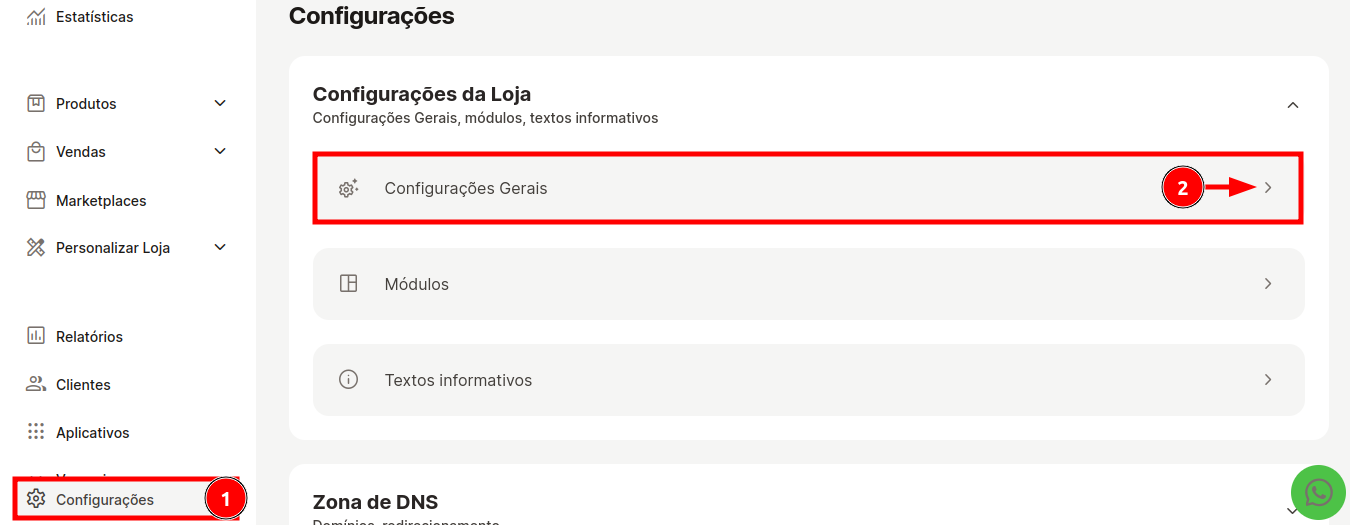
Task: Collapse the Configurações da Loja section
Action: (x=1293, y=105)
